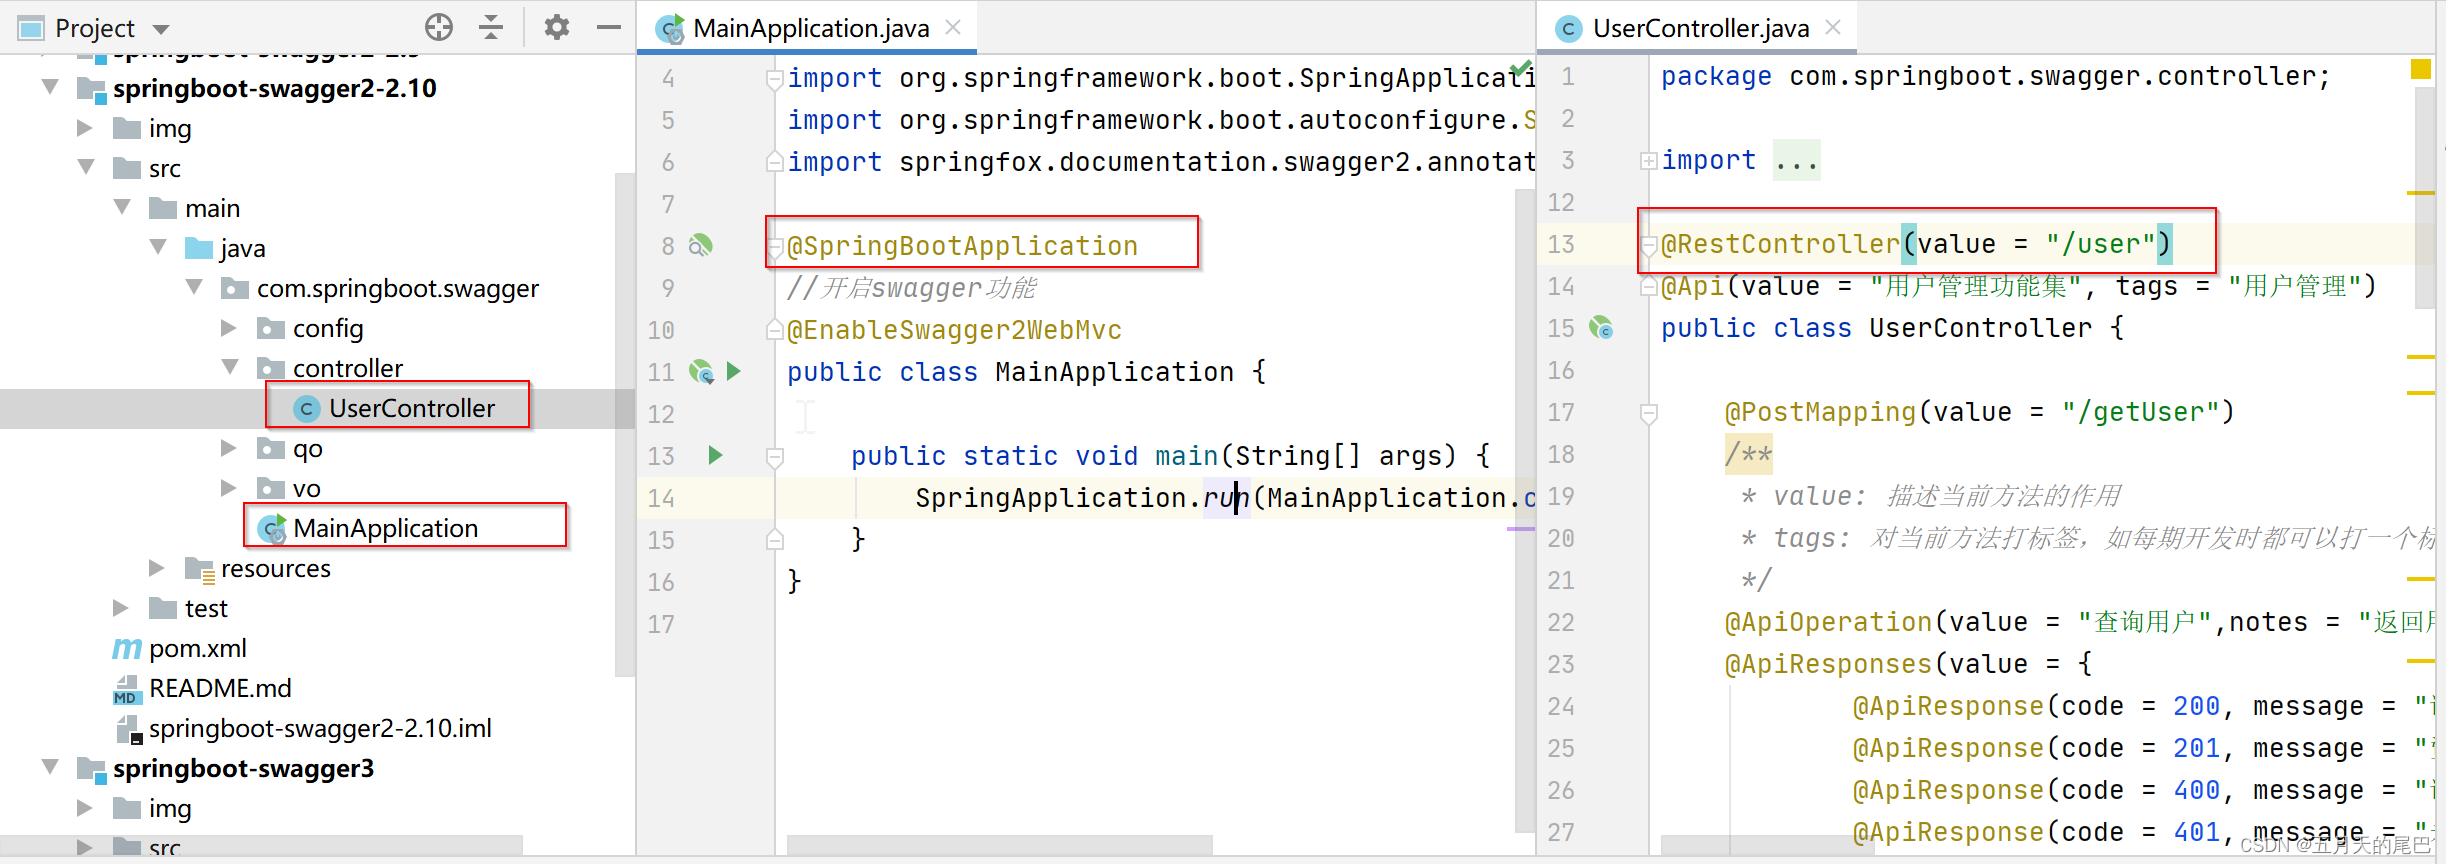Click MainApplication editor horizontal scrollbar
The image size is (2446, 864).
click(x=1000, y=845)
